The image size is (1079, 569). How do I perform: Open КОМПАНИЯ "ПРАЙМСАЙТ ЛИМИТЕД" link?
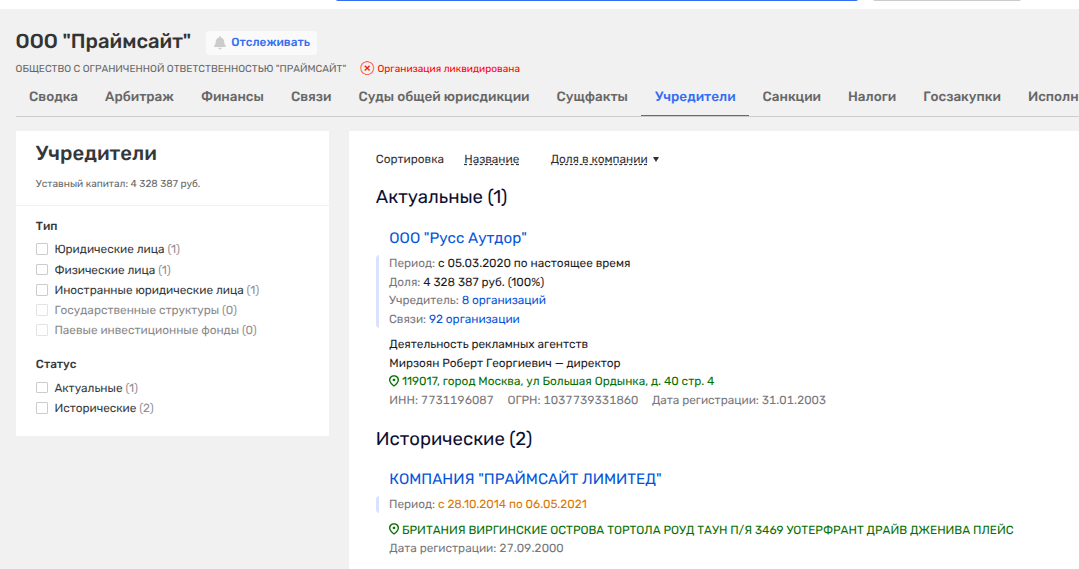525,479
